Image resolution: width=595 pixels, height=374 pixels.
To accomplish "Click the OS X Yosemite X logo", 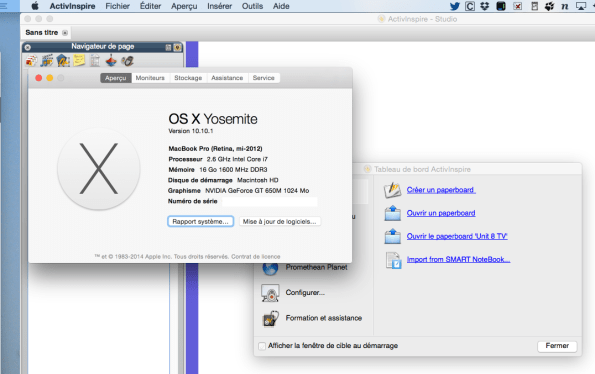I will point(99,169).
